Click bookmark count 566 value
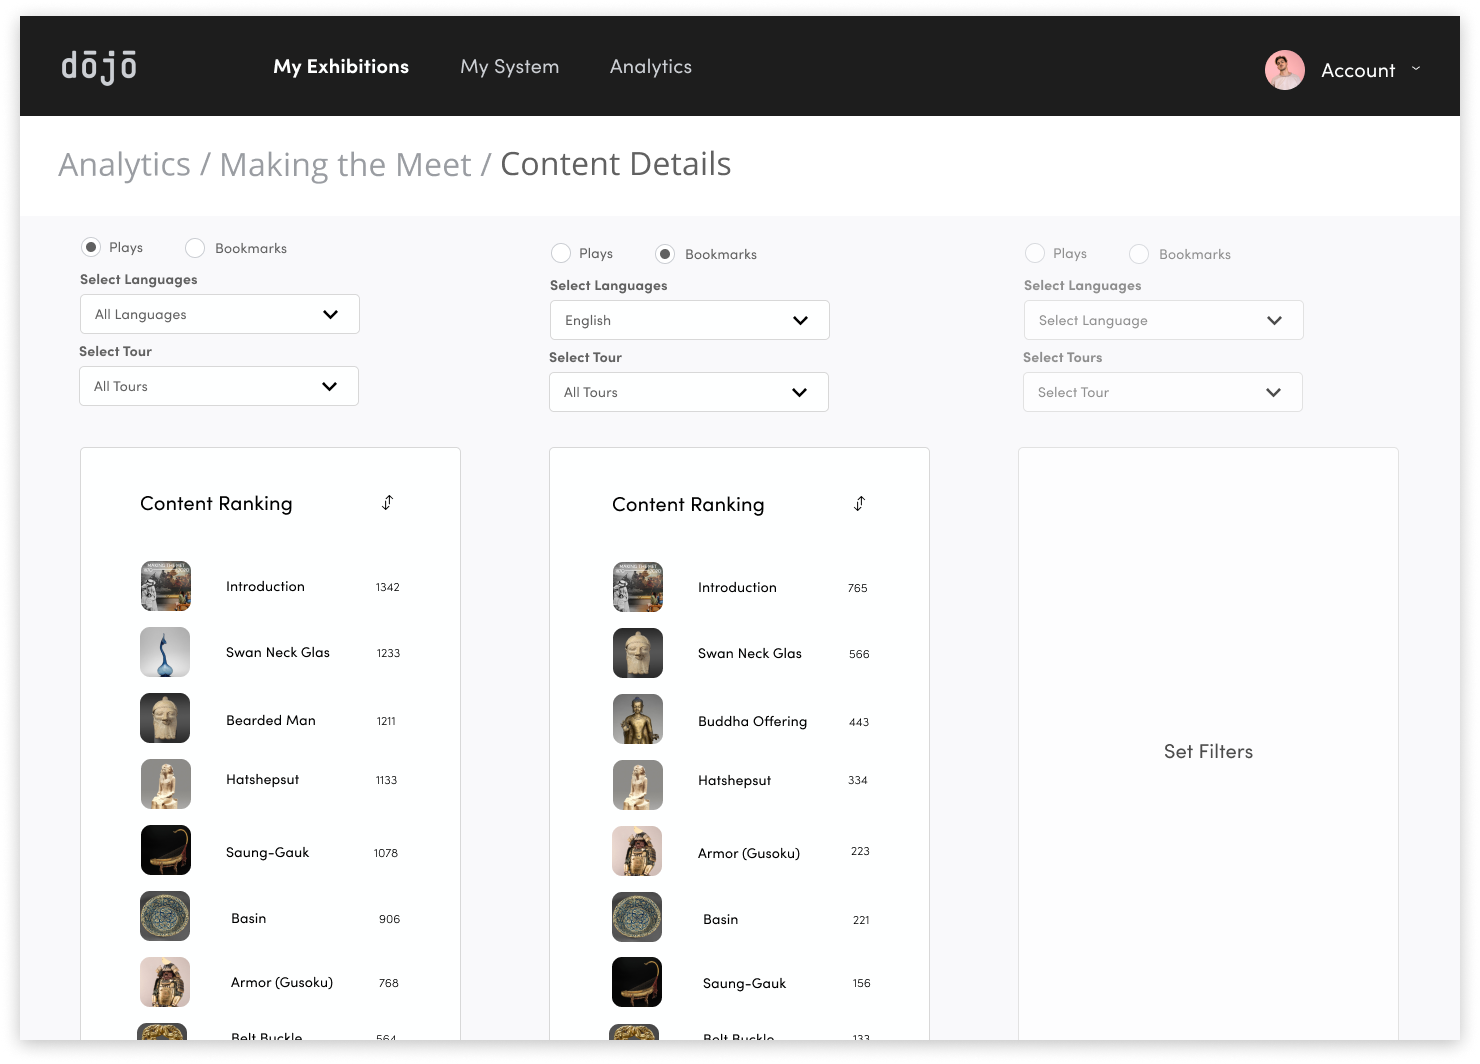The height and width of the screenshot is (1064, 1480). (x=859, y=654)
